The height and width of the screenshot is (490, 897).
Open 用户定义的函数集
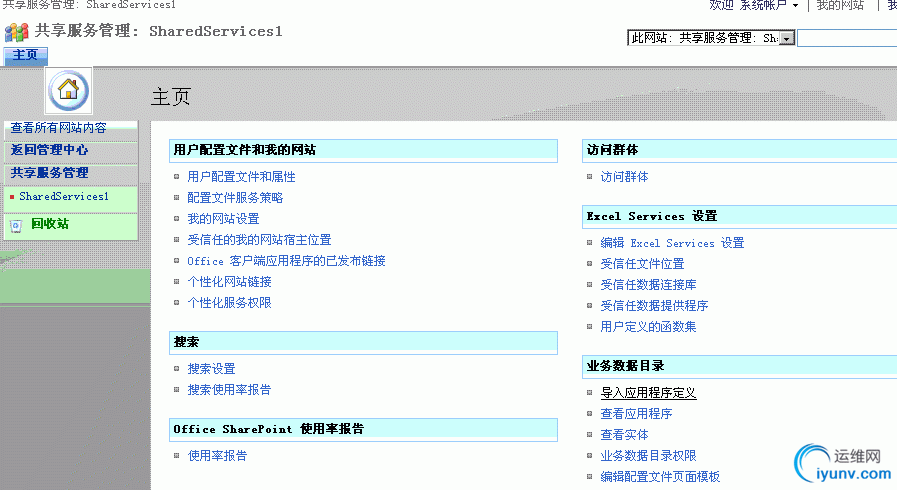pos(648,326)
